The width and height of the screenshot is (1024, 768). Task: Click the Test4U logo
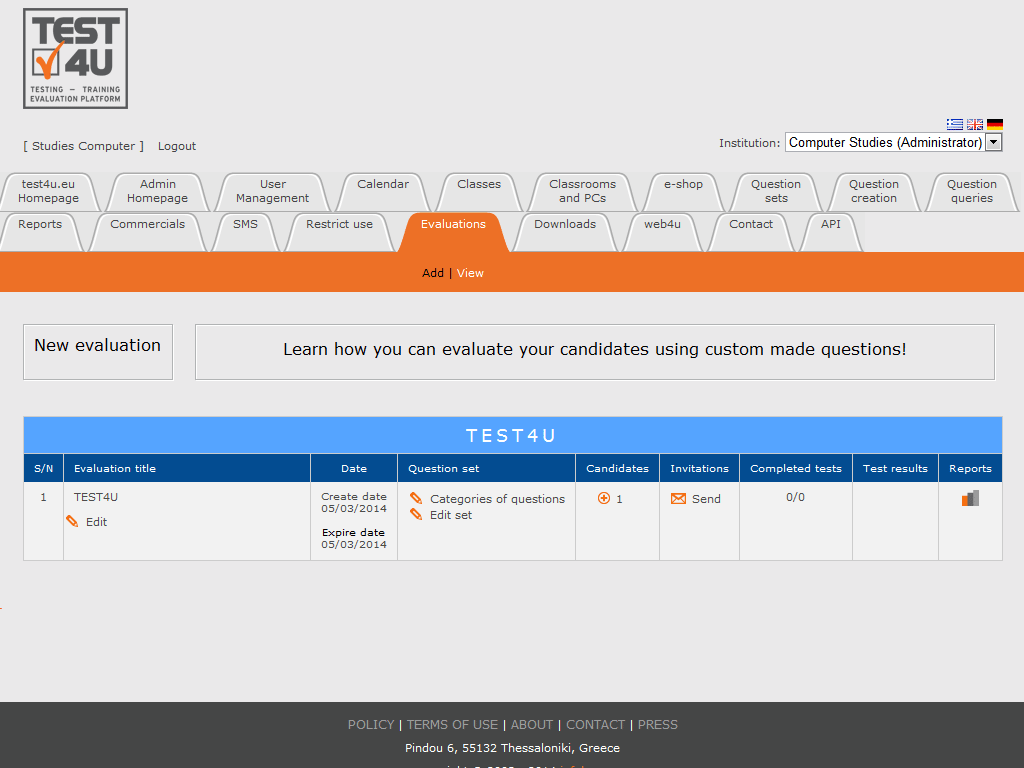[76, 59]
